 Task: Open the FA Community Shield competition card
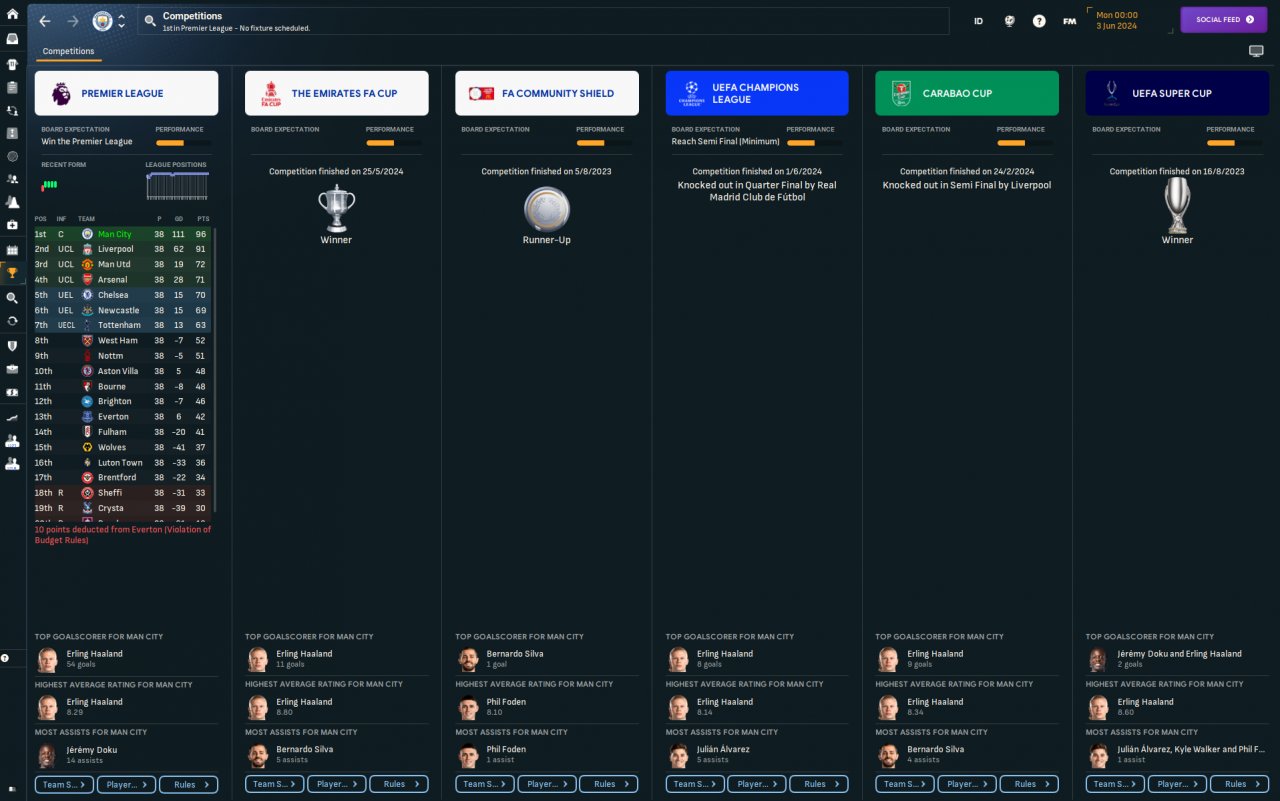coord(546,93)
